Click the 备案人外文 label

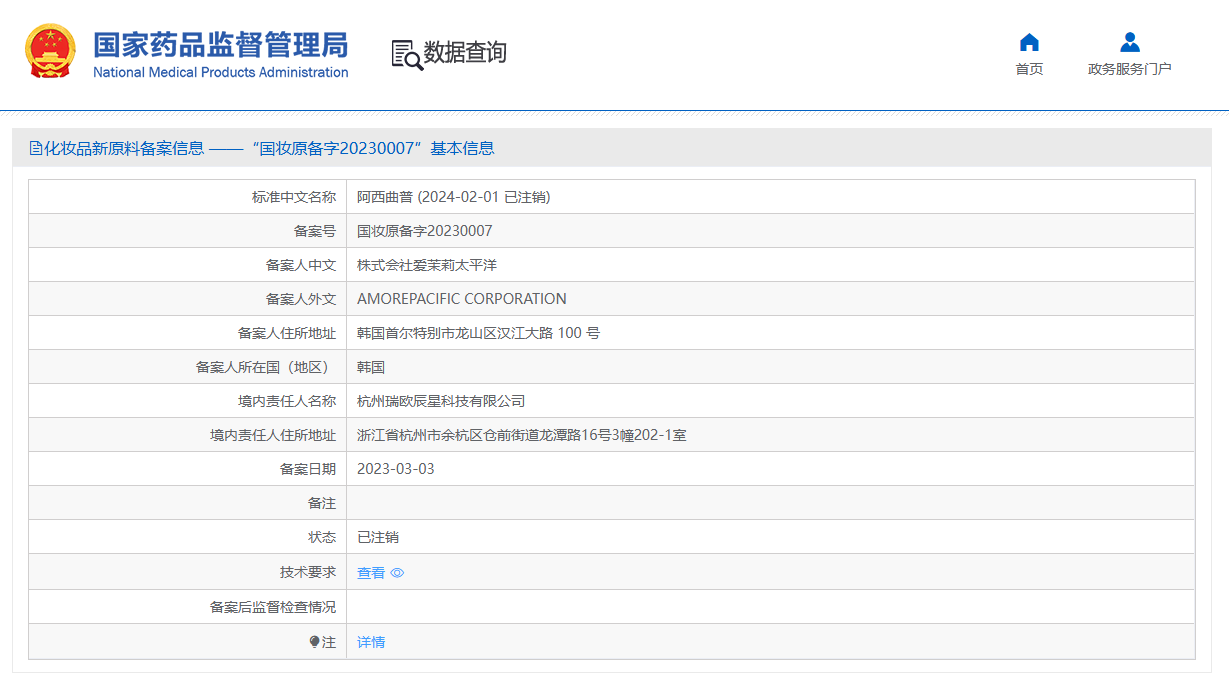[301, 299]
